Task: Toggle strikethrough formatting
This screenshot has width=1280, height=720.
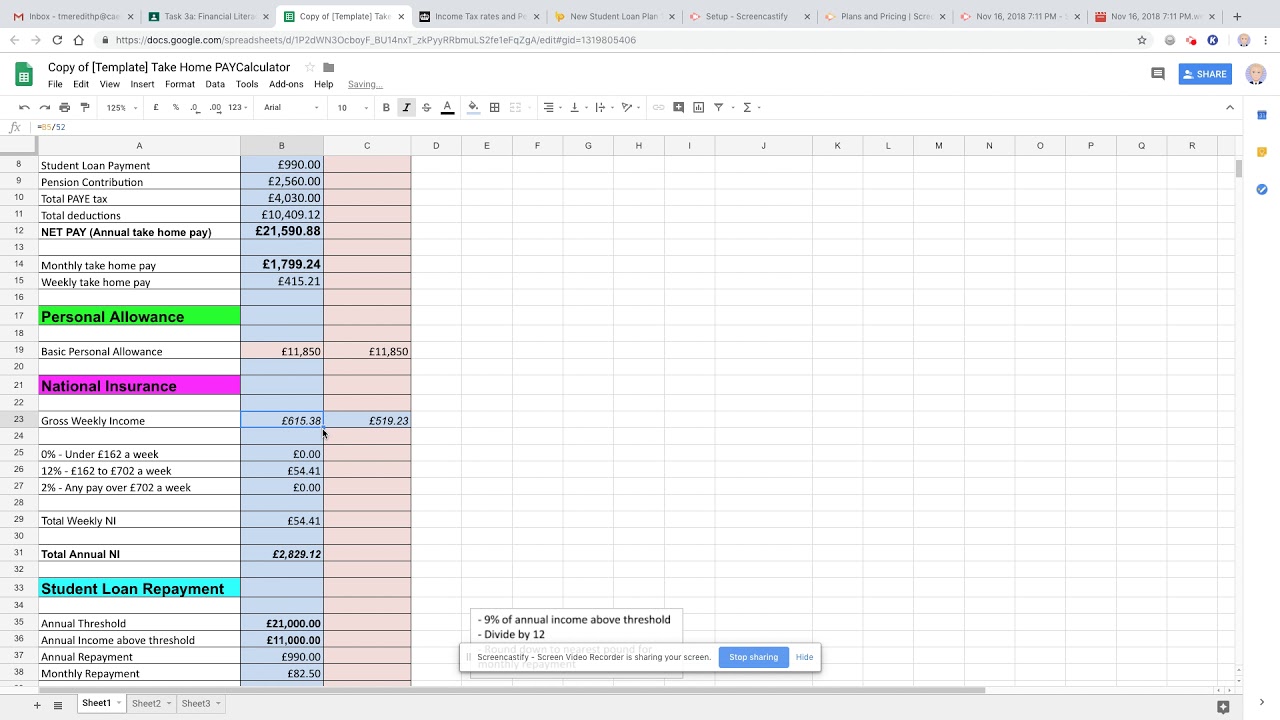Action: click(426, 107)
